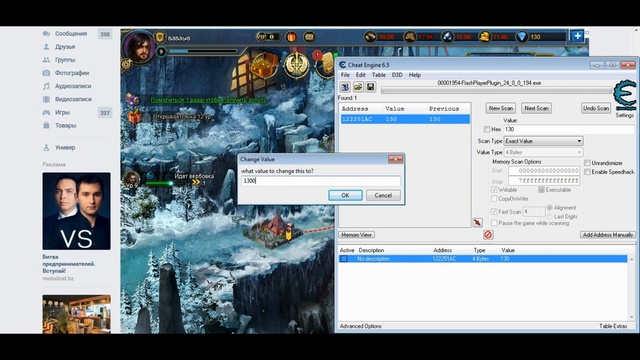This screenshot has height=360, width=640.
Task: Click the VS advertisement thumbnail
Action: [x=76, y=211]
